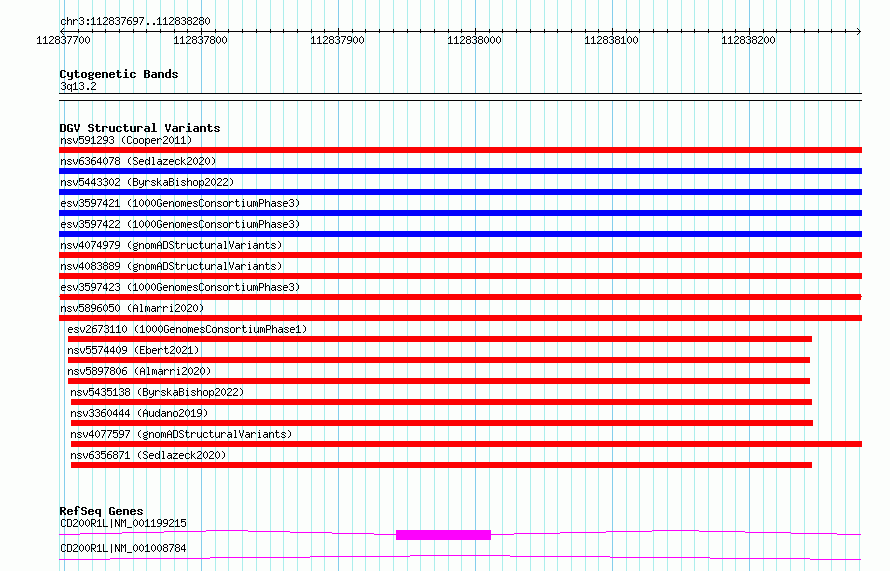The height and width of the screenshot is (571, 890).
Task: Click the red bar under nsv4077597
Action: [467, 444]
